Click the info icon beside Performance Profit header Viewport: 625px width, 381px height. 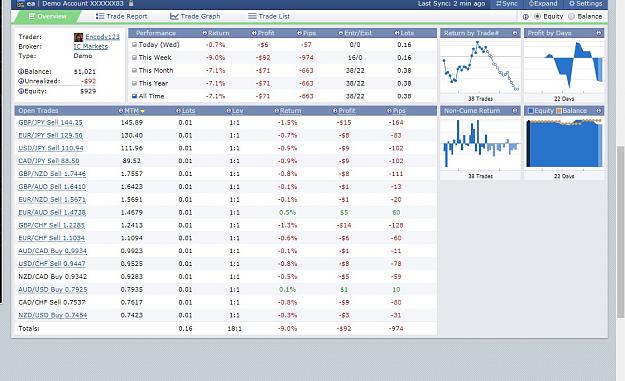[254, 33]
